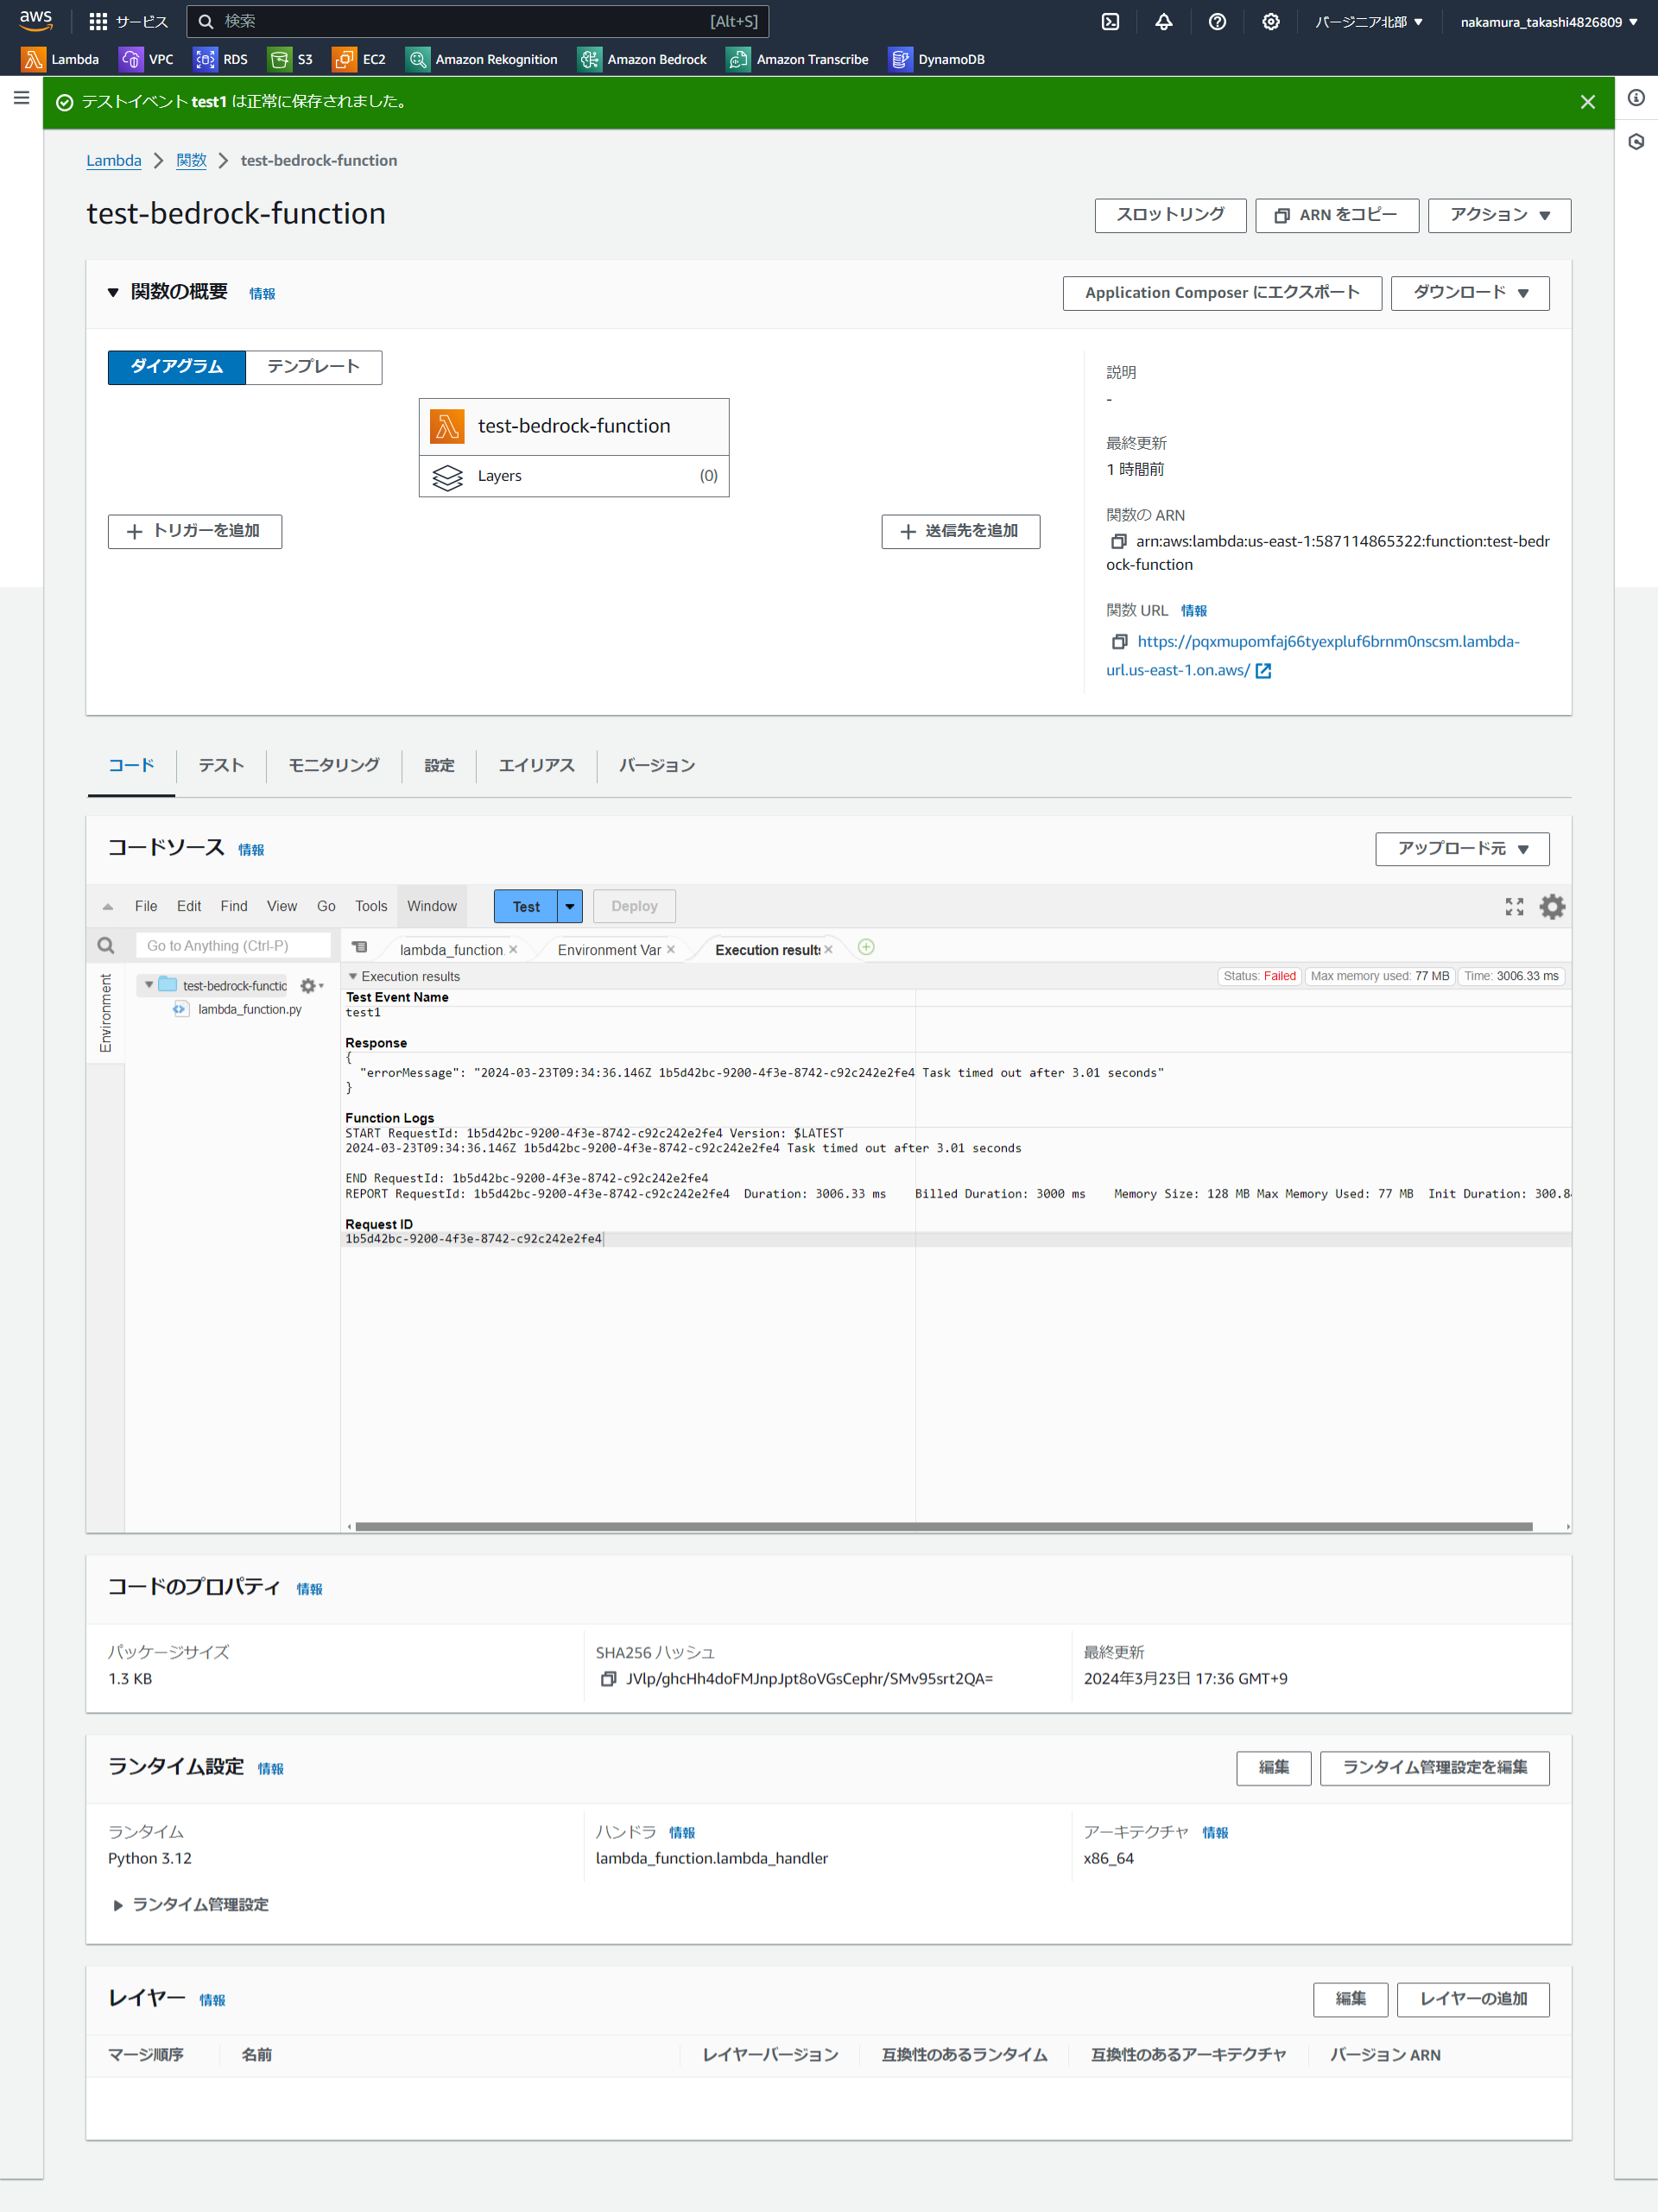Select the ダイアグラム view toggle
Viewport: 1658px width, 2212px height.
click(177, 367)
